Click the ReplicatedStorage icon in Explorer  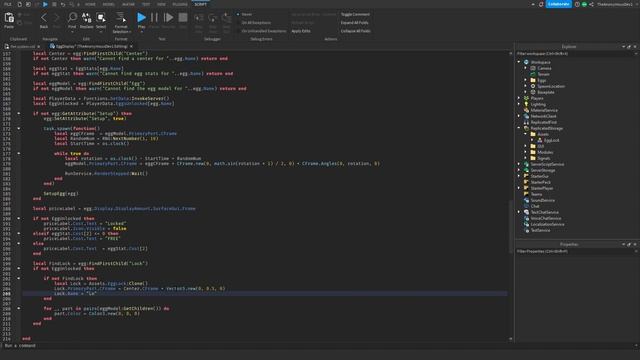pyautogui.click(x=526, y=128)
